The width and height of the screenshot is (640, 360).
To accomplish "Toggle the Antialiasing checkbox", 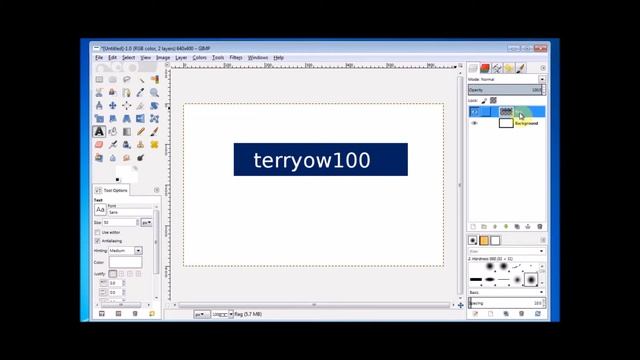I will (98, 241).
